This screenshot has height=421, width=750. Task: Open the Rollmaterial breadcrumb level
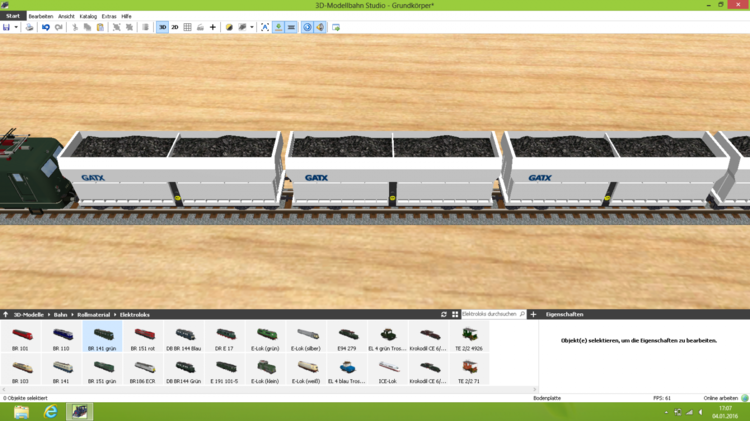[x=97, y=314]
